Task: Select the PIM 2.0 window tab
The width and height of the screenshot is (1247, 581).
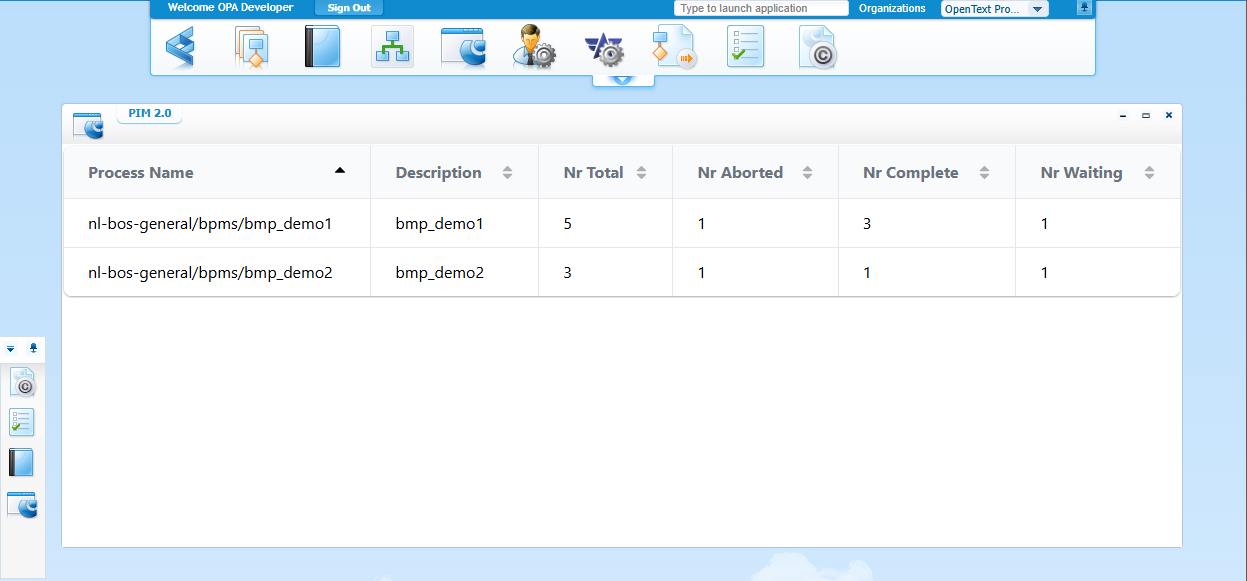Action: click(x=150, y=113)
